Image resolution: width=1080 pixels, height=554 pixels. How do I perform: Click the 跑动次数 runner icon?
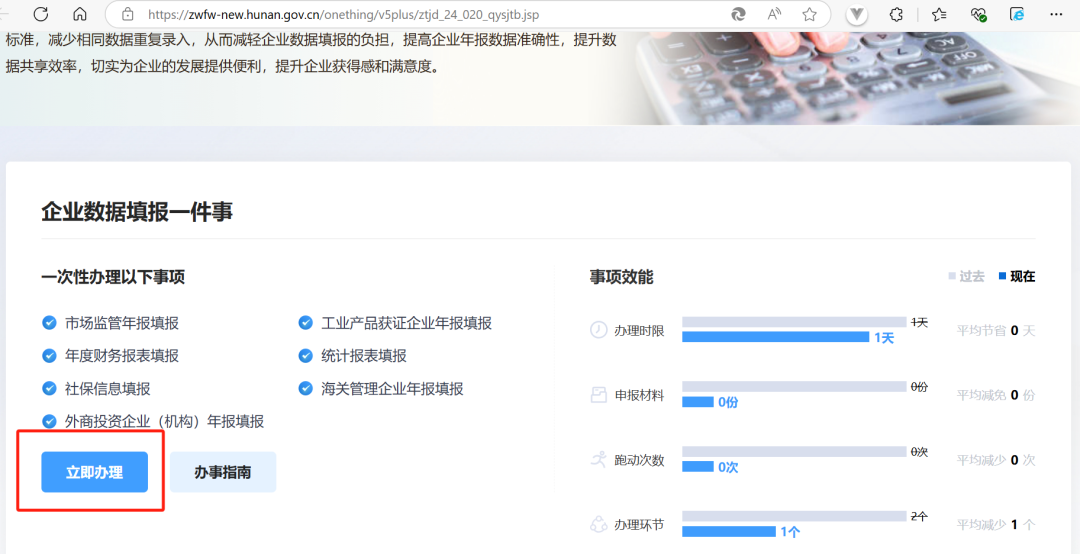[598, 460]
